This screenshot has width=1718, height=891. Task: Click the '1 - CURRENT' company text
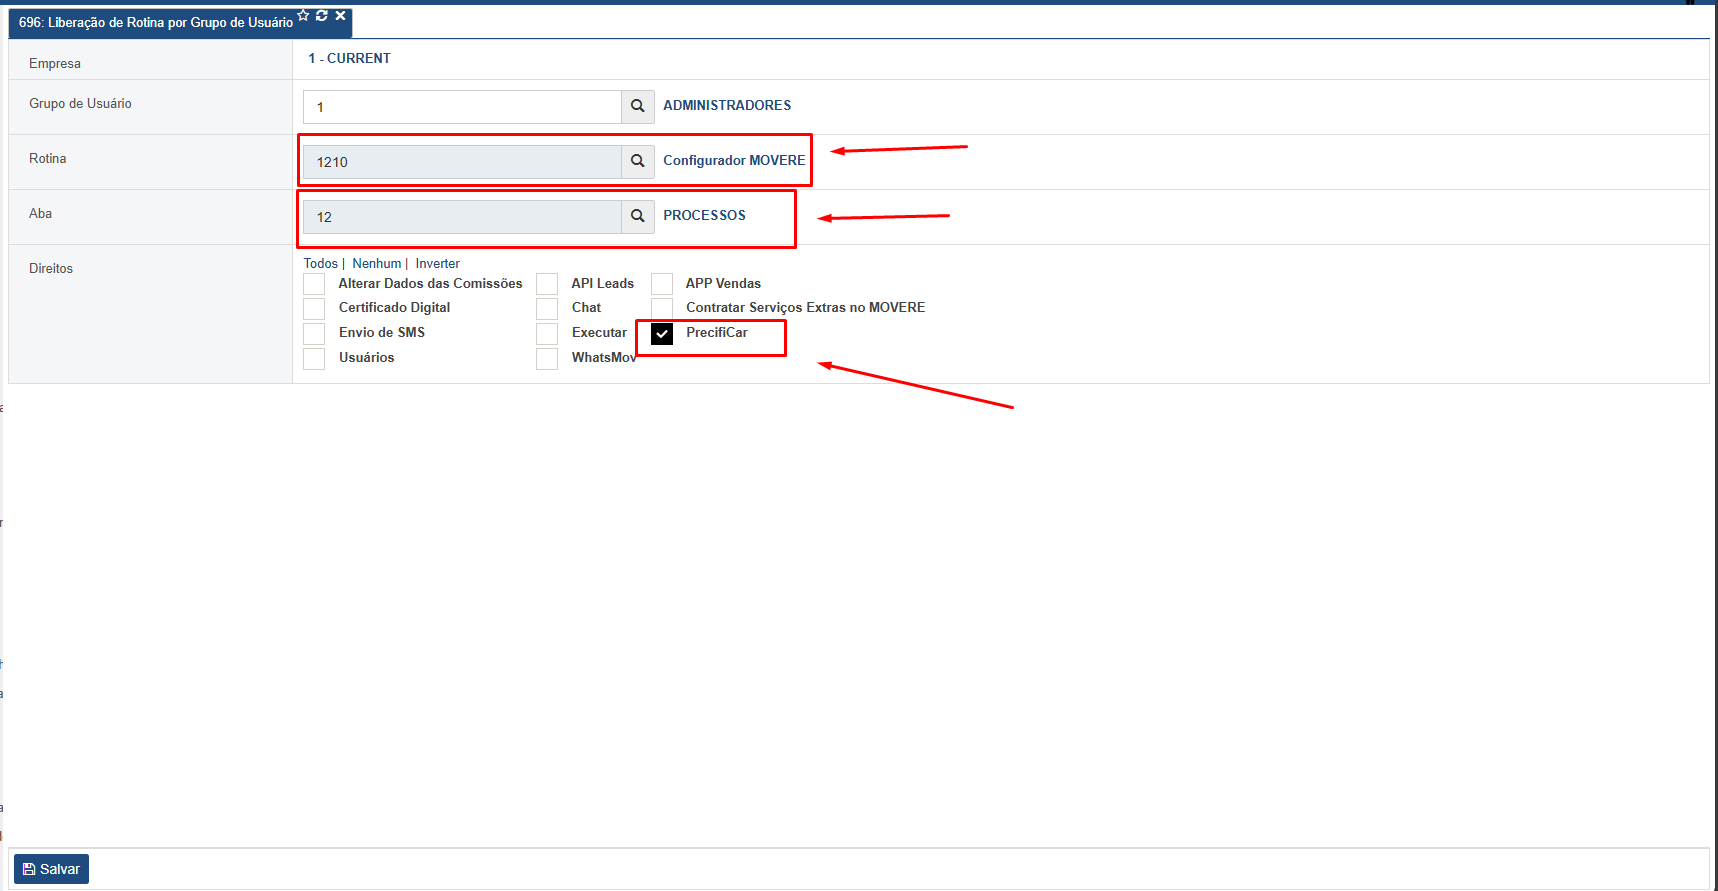pyautogui.click(x=349, y=58)
